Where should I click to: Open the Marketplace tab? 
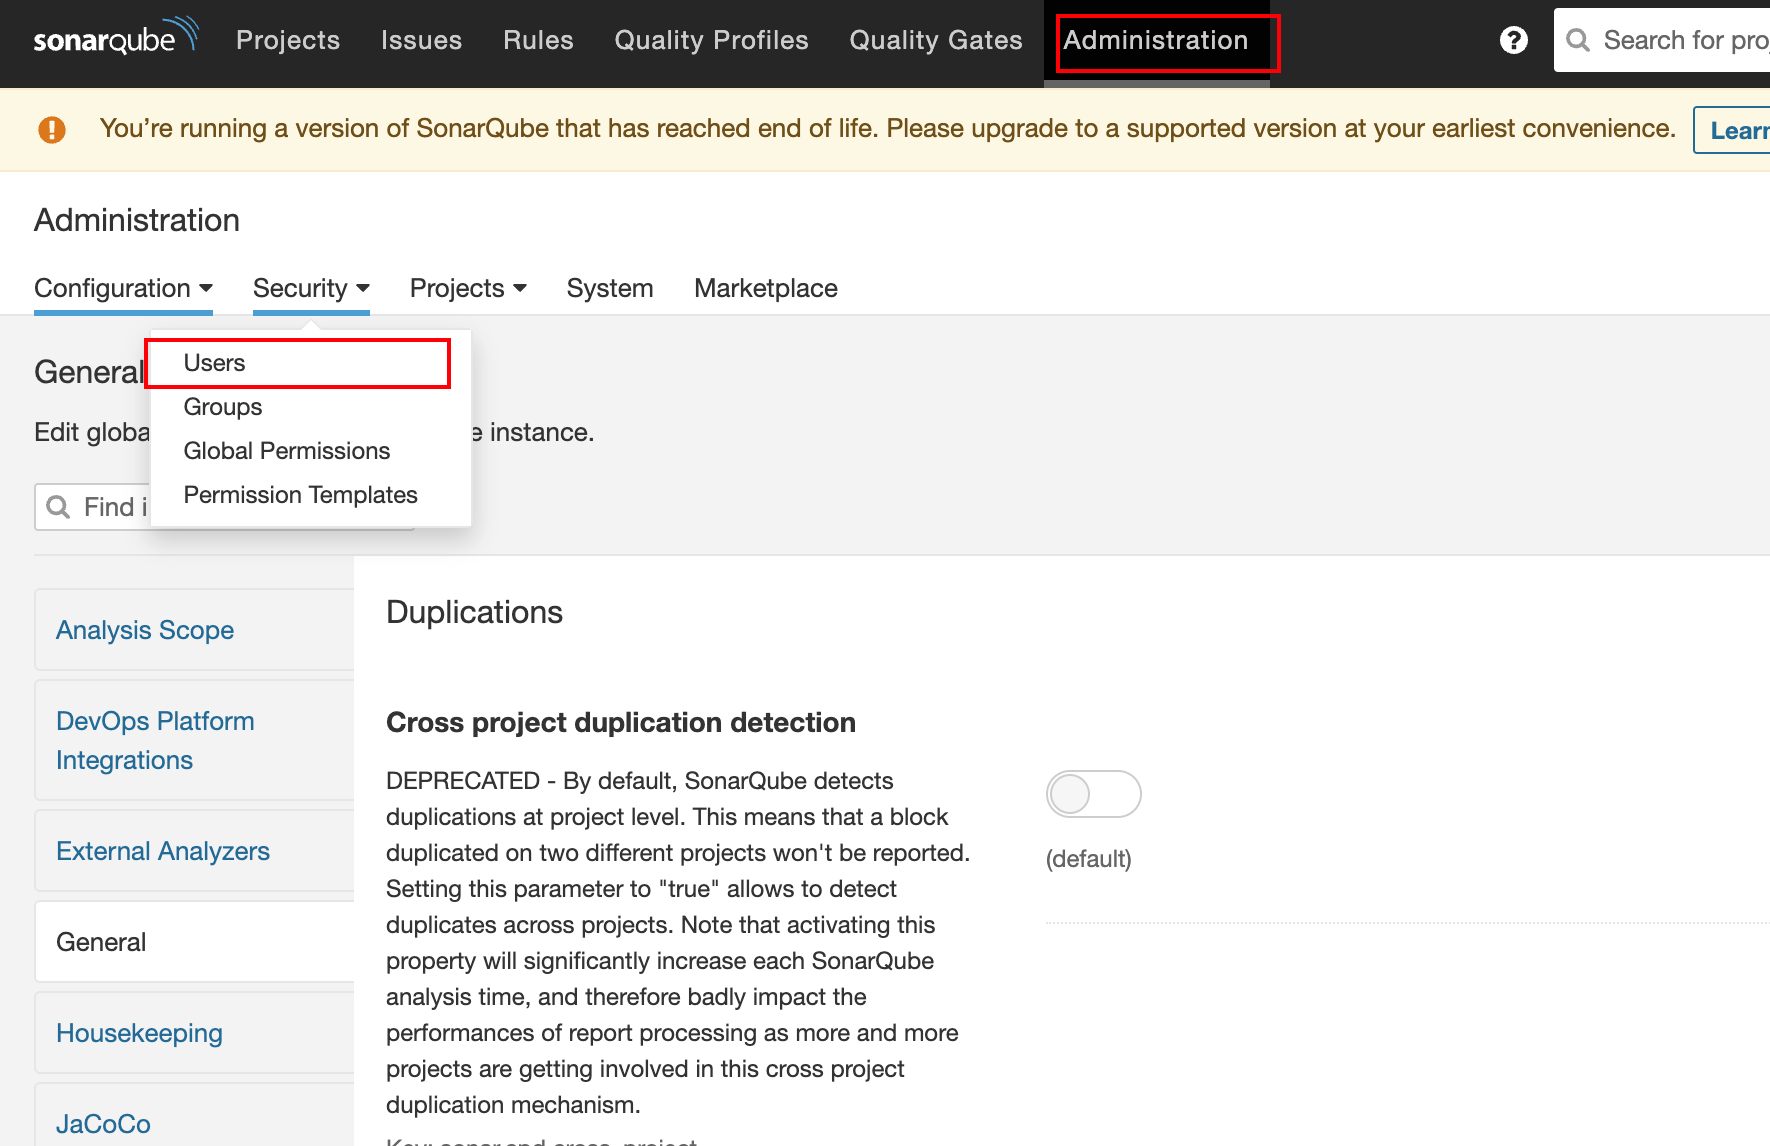766,288
